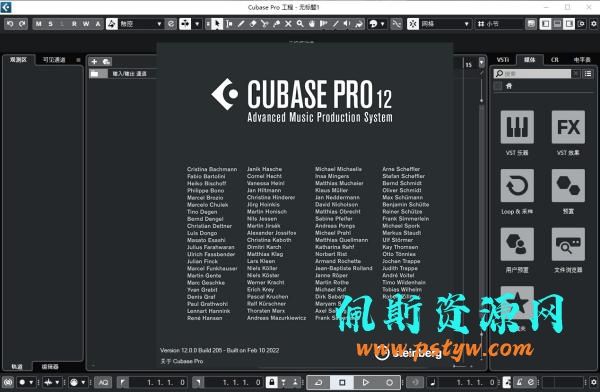Screen dimensions: 600x392
Task: Switch to the VSTi tab
Action: (502, 60)
